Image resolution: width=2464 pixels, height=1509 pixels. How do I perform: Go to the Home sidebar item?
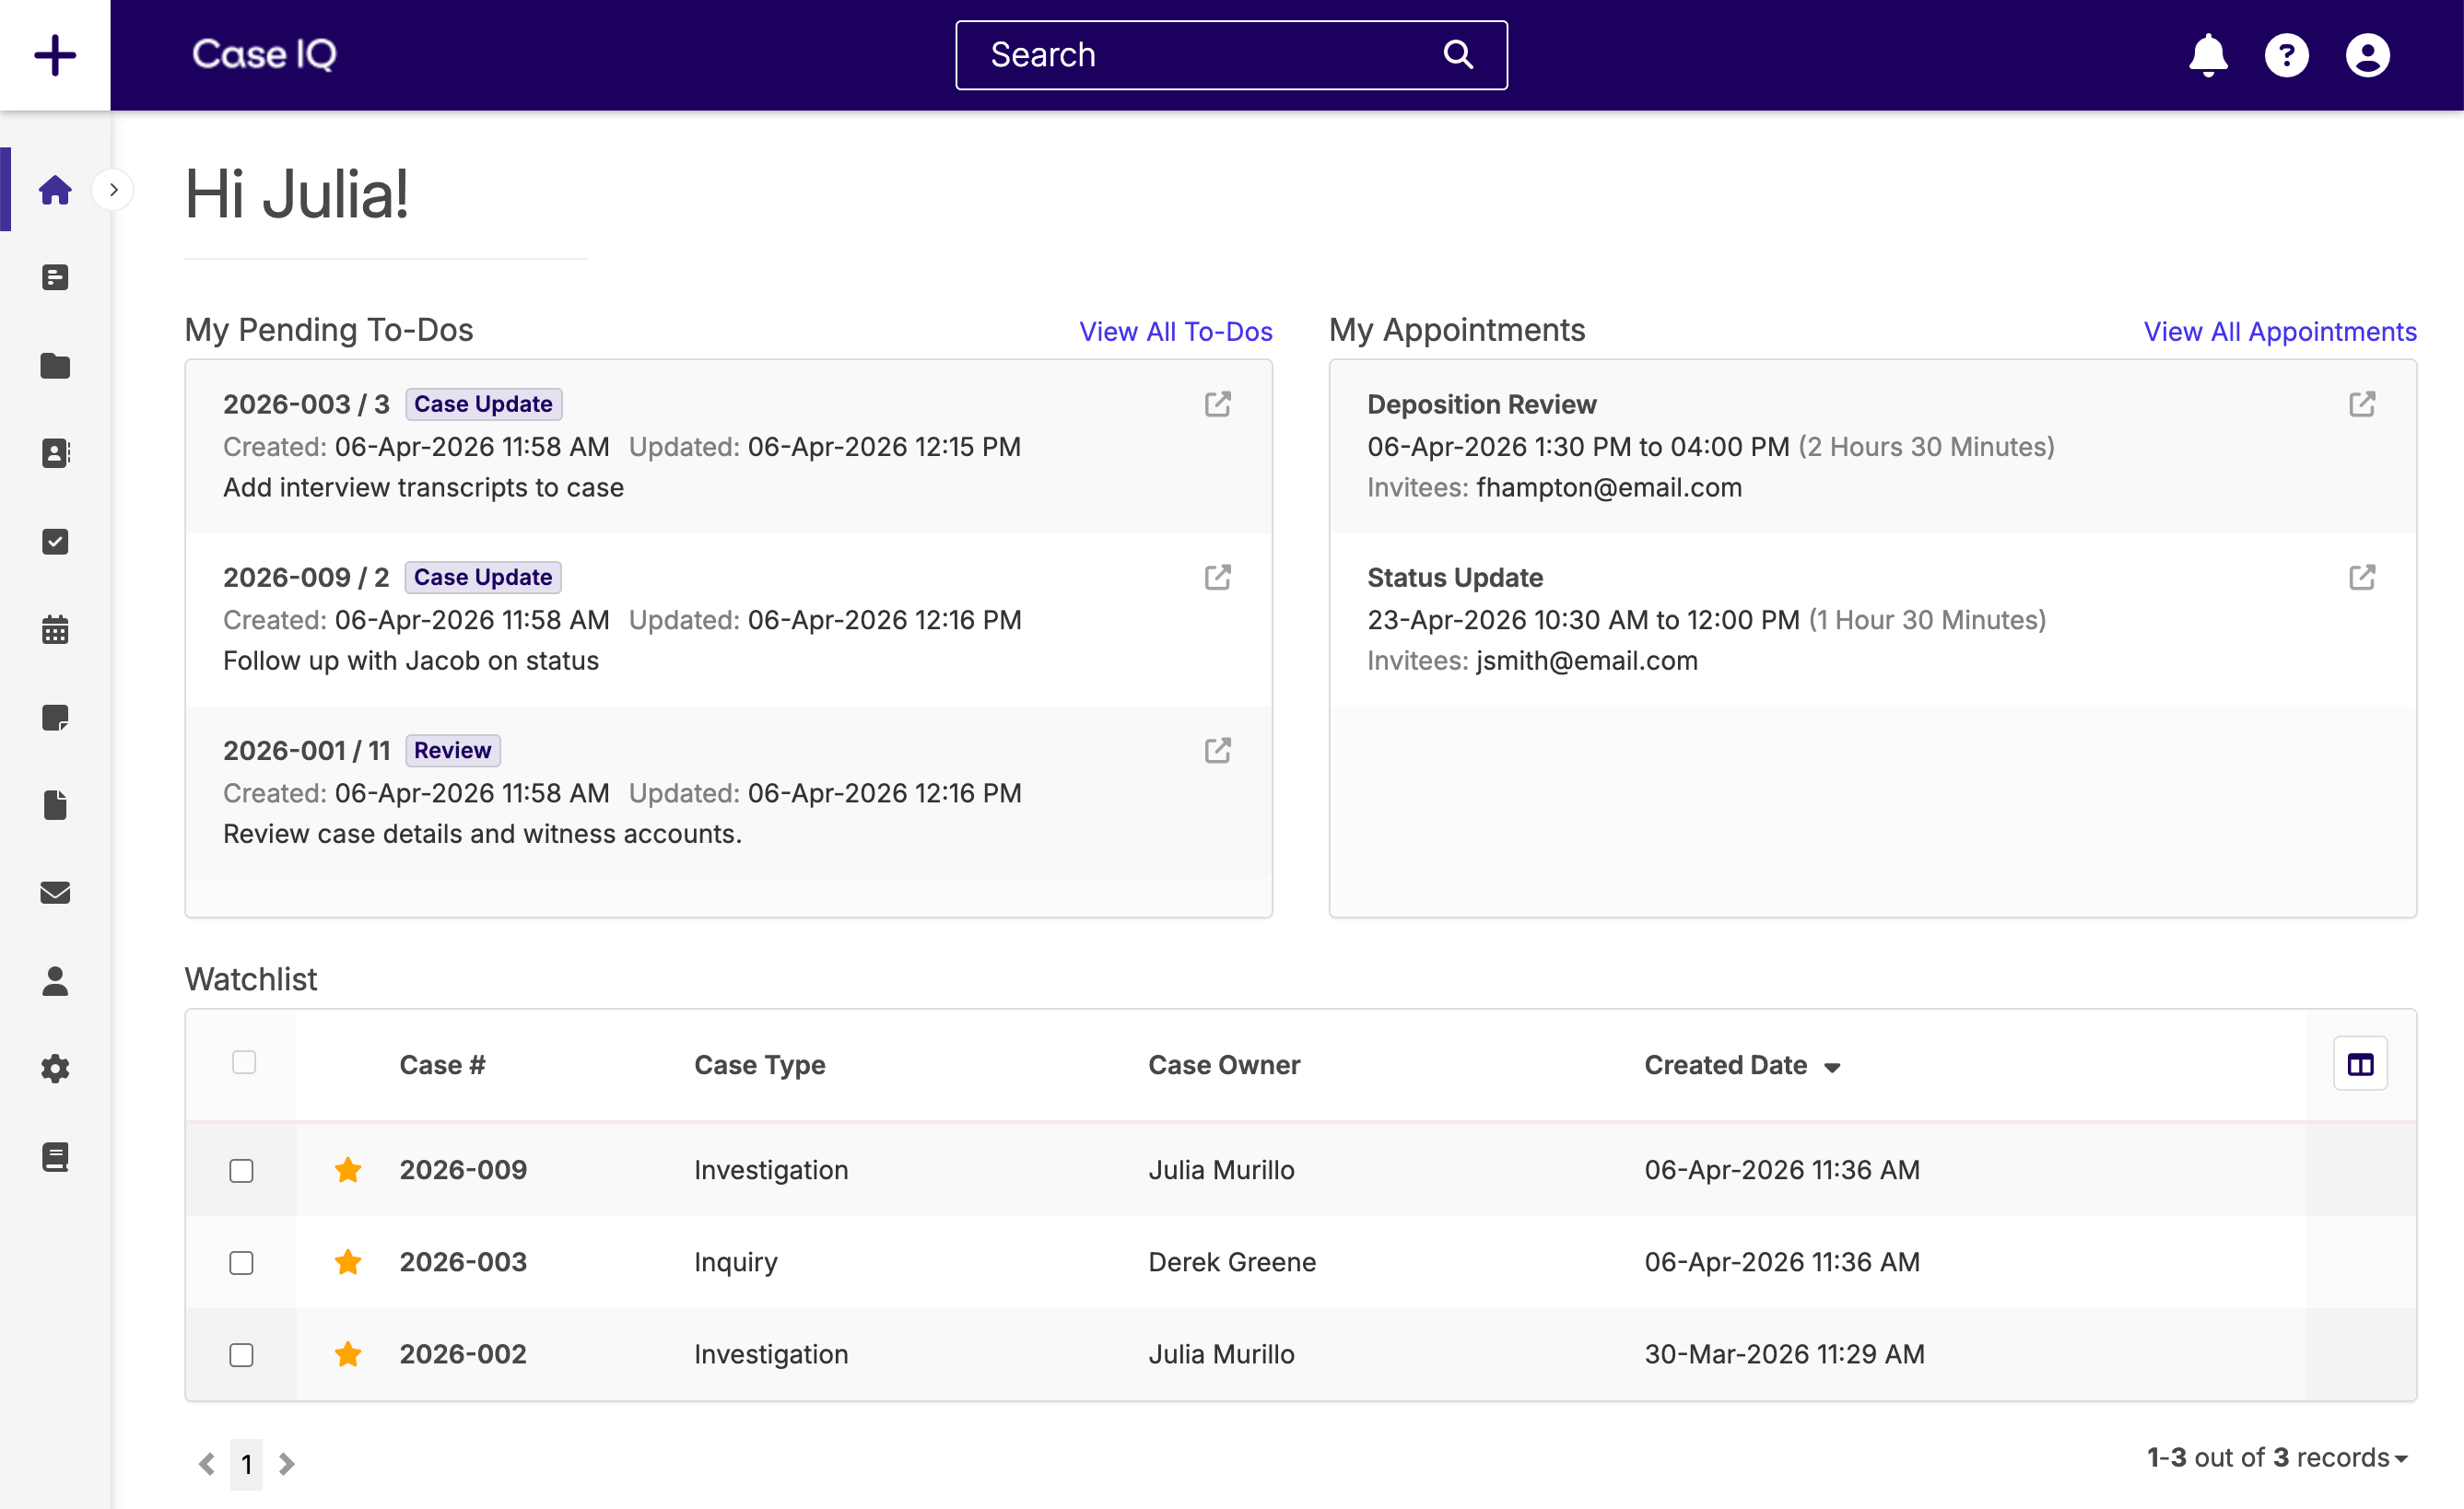pyautogui.click(x=55, y=190)
